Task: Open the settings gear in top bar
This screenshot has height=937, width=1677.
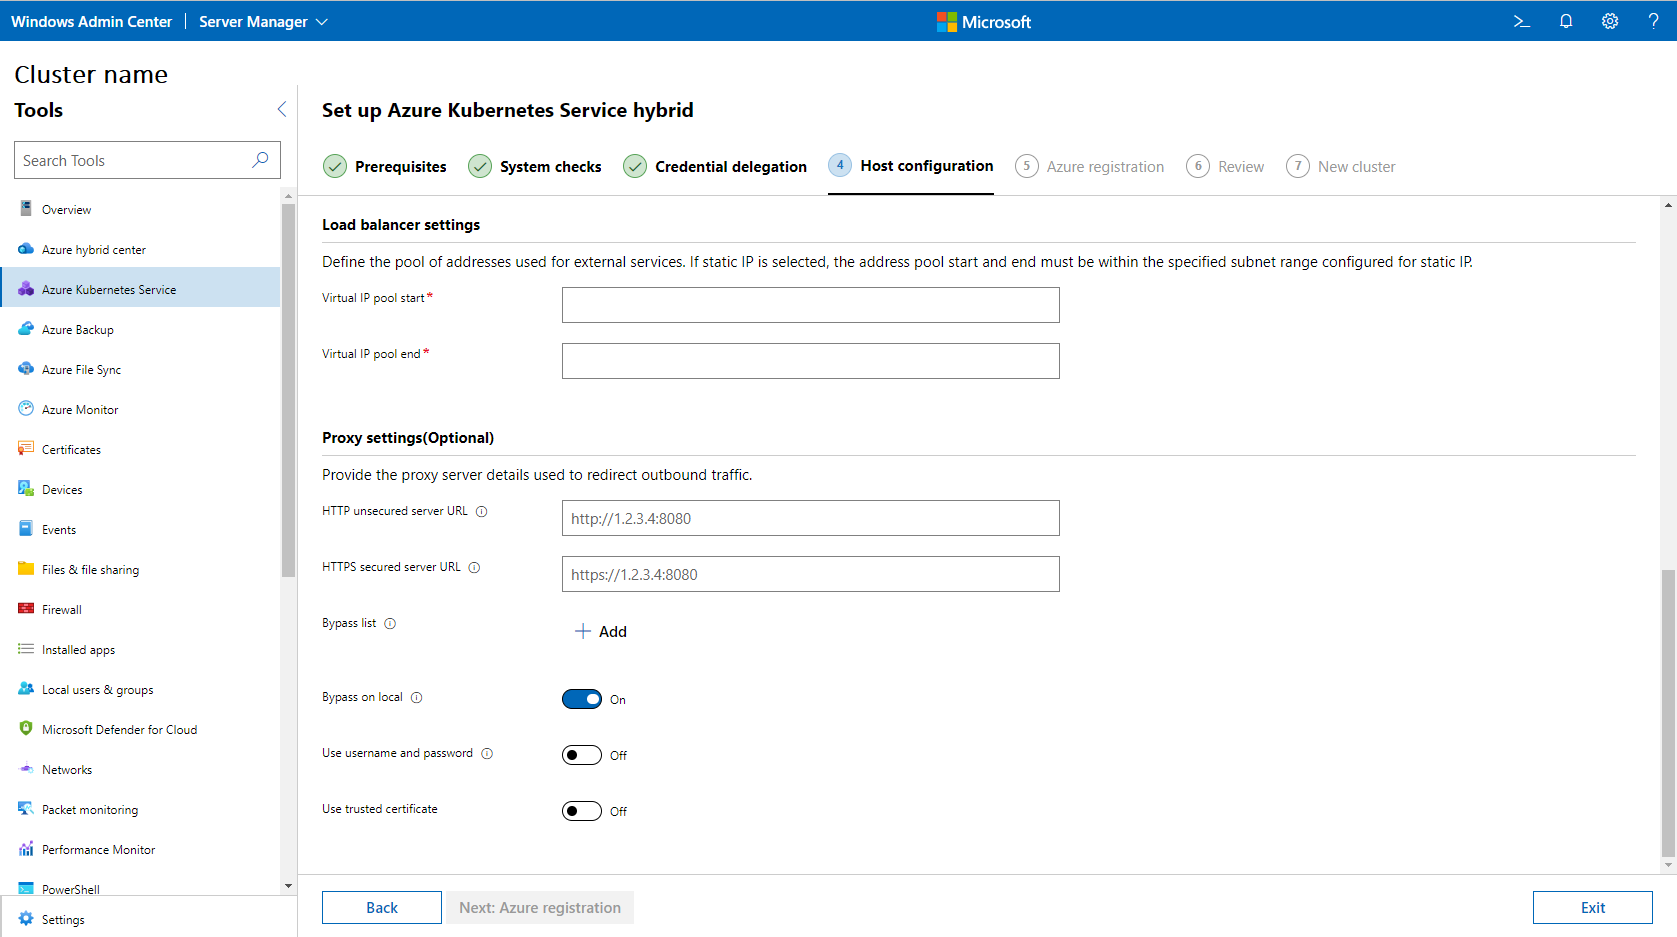Action: tap(1609, 21)
